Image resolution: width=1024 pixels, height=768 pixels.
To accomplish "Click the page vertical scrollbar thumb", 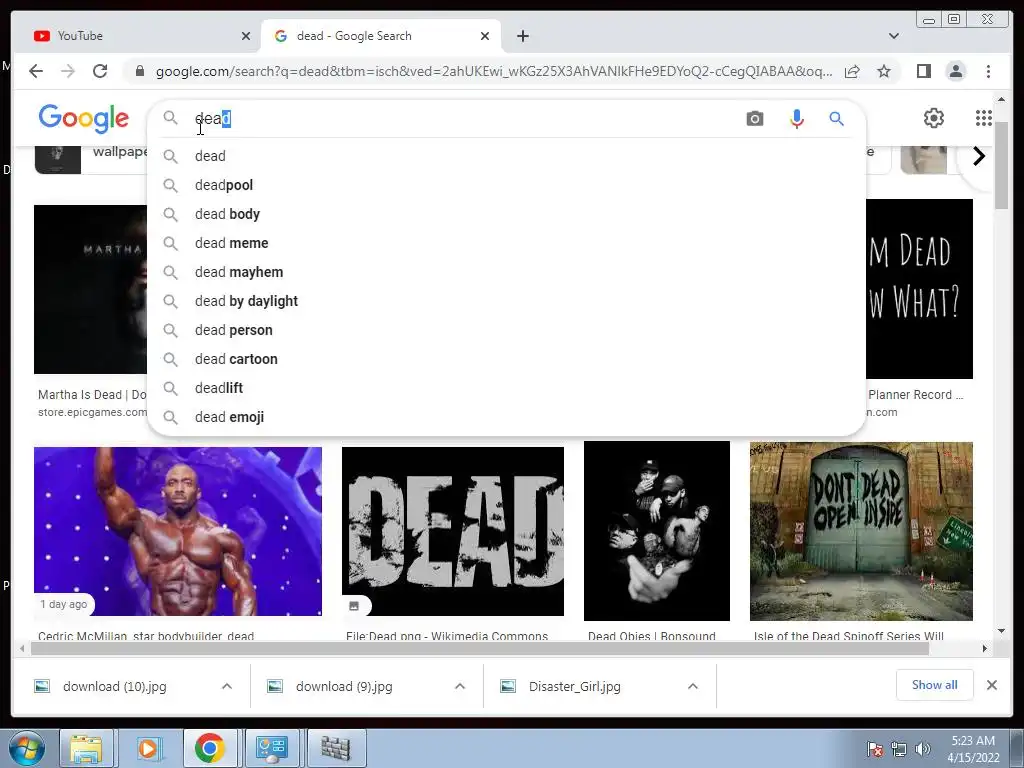I will (x=1001, y=165).
